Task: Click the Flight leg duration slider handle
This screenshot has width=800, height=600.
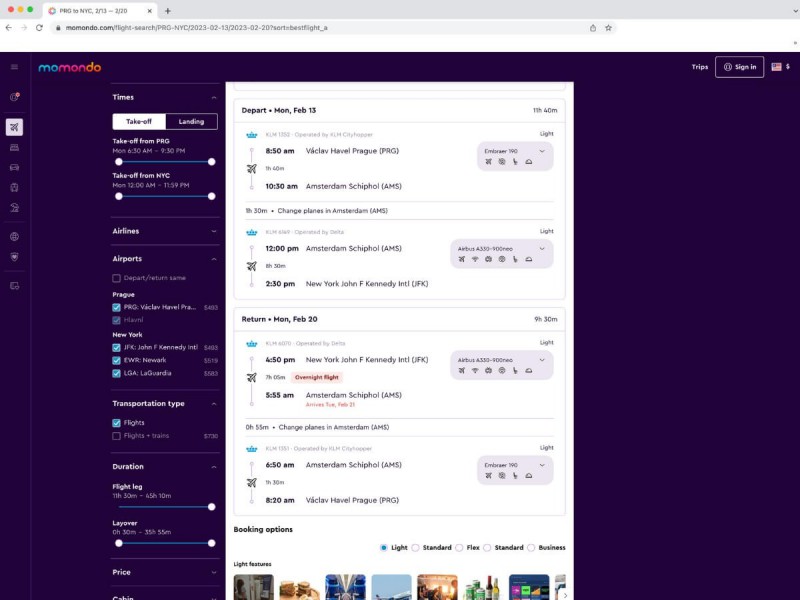Action: 211,507
